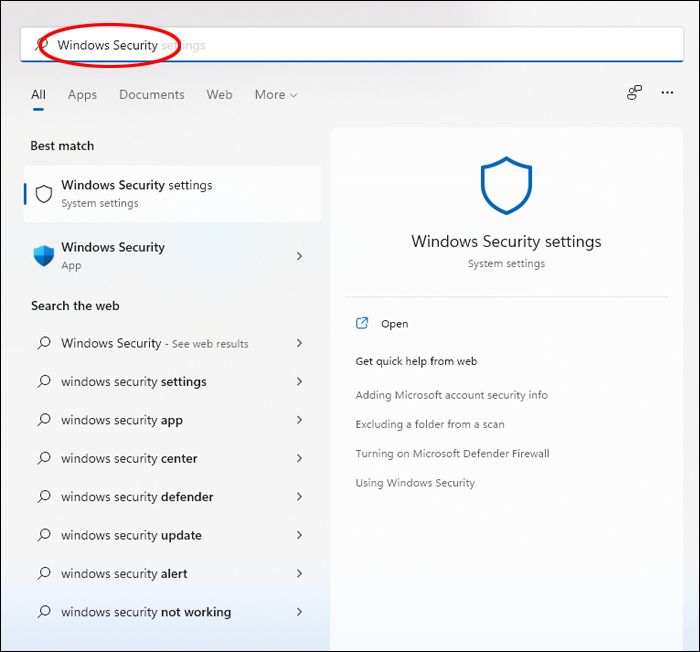Expand chevron for 'windows security not working'

[x=299, y=612]
